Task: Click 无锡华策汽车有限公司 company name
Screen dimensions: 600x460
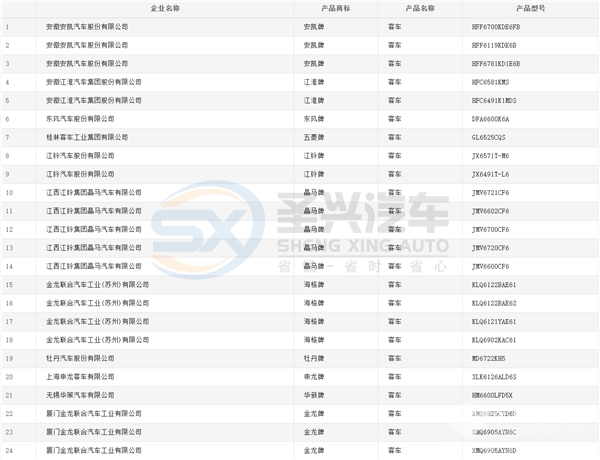Action: tap(82, 395)
